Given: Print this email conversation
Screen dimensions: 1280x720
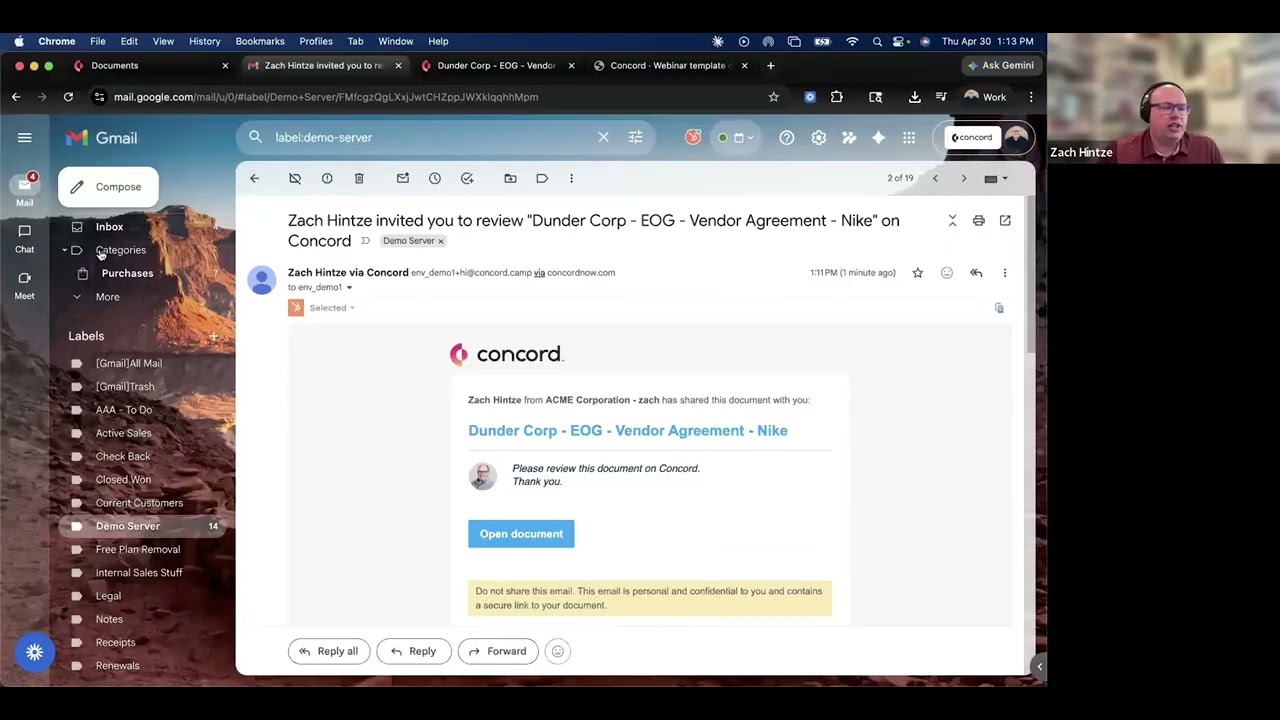Looking at the screenshot, I should pos(979,220).
